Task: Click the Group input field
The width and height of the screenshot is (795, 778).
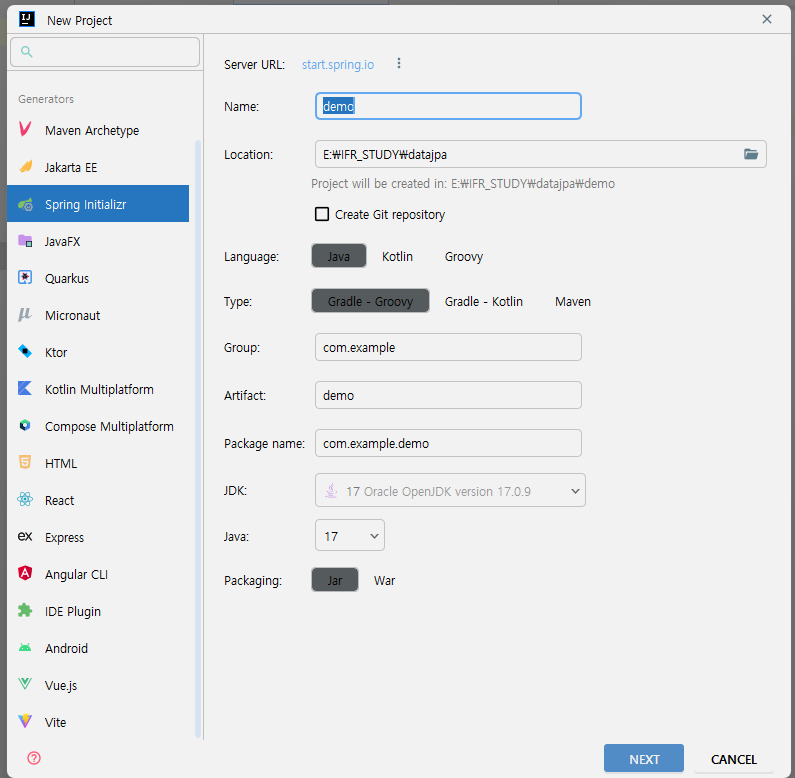Action: (448, 347)
